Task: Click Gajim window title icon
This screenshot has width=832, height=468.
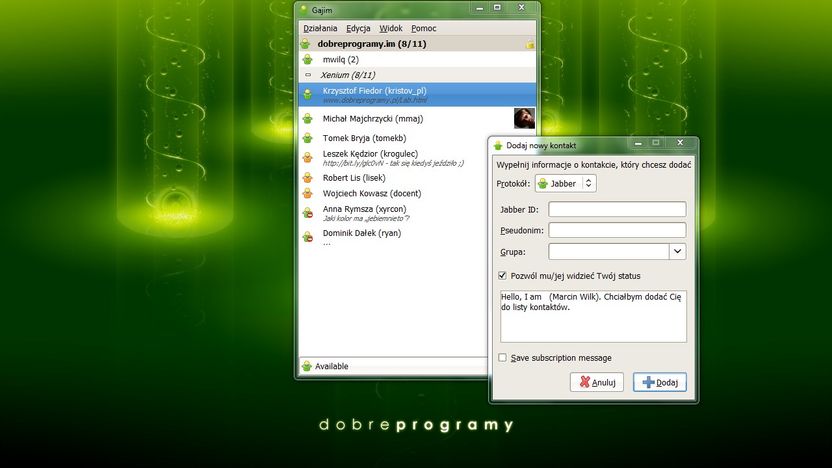Action: point(304,10)
